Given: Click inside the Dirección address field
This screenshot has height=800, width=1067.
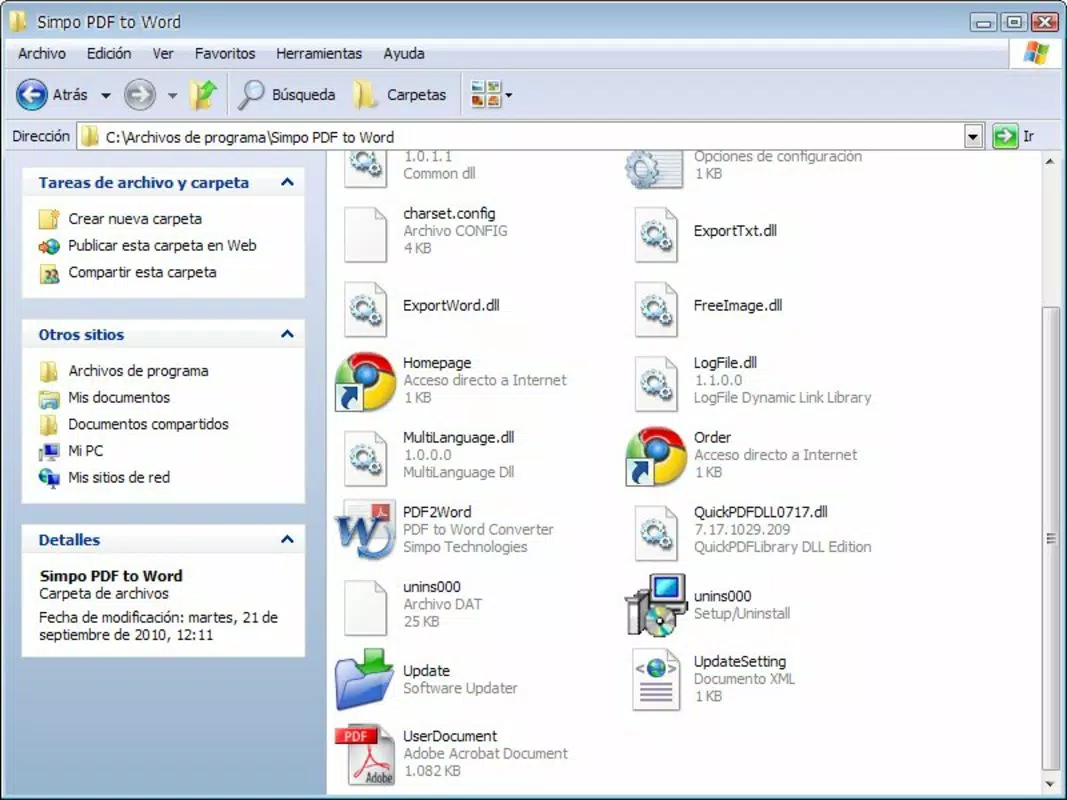Looking at the screenshot, I should point(521,137).
